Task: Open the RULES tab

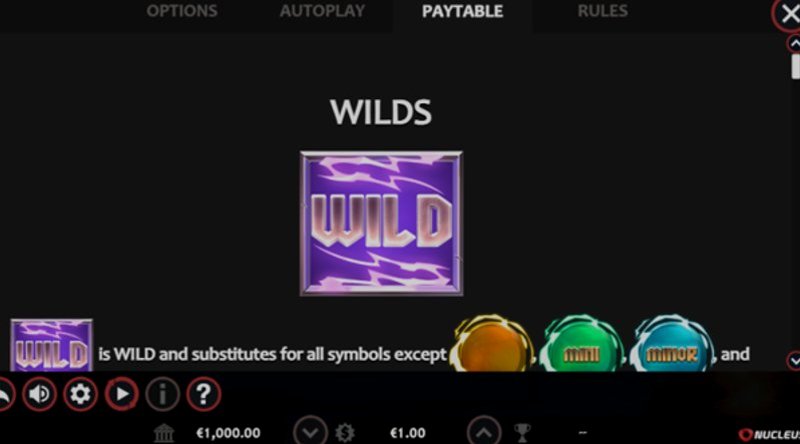Action: (603, 11)
